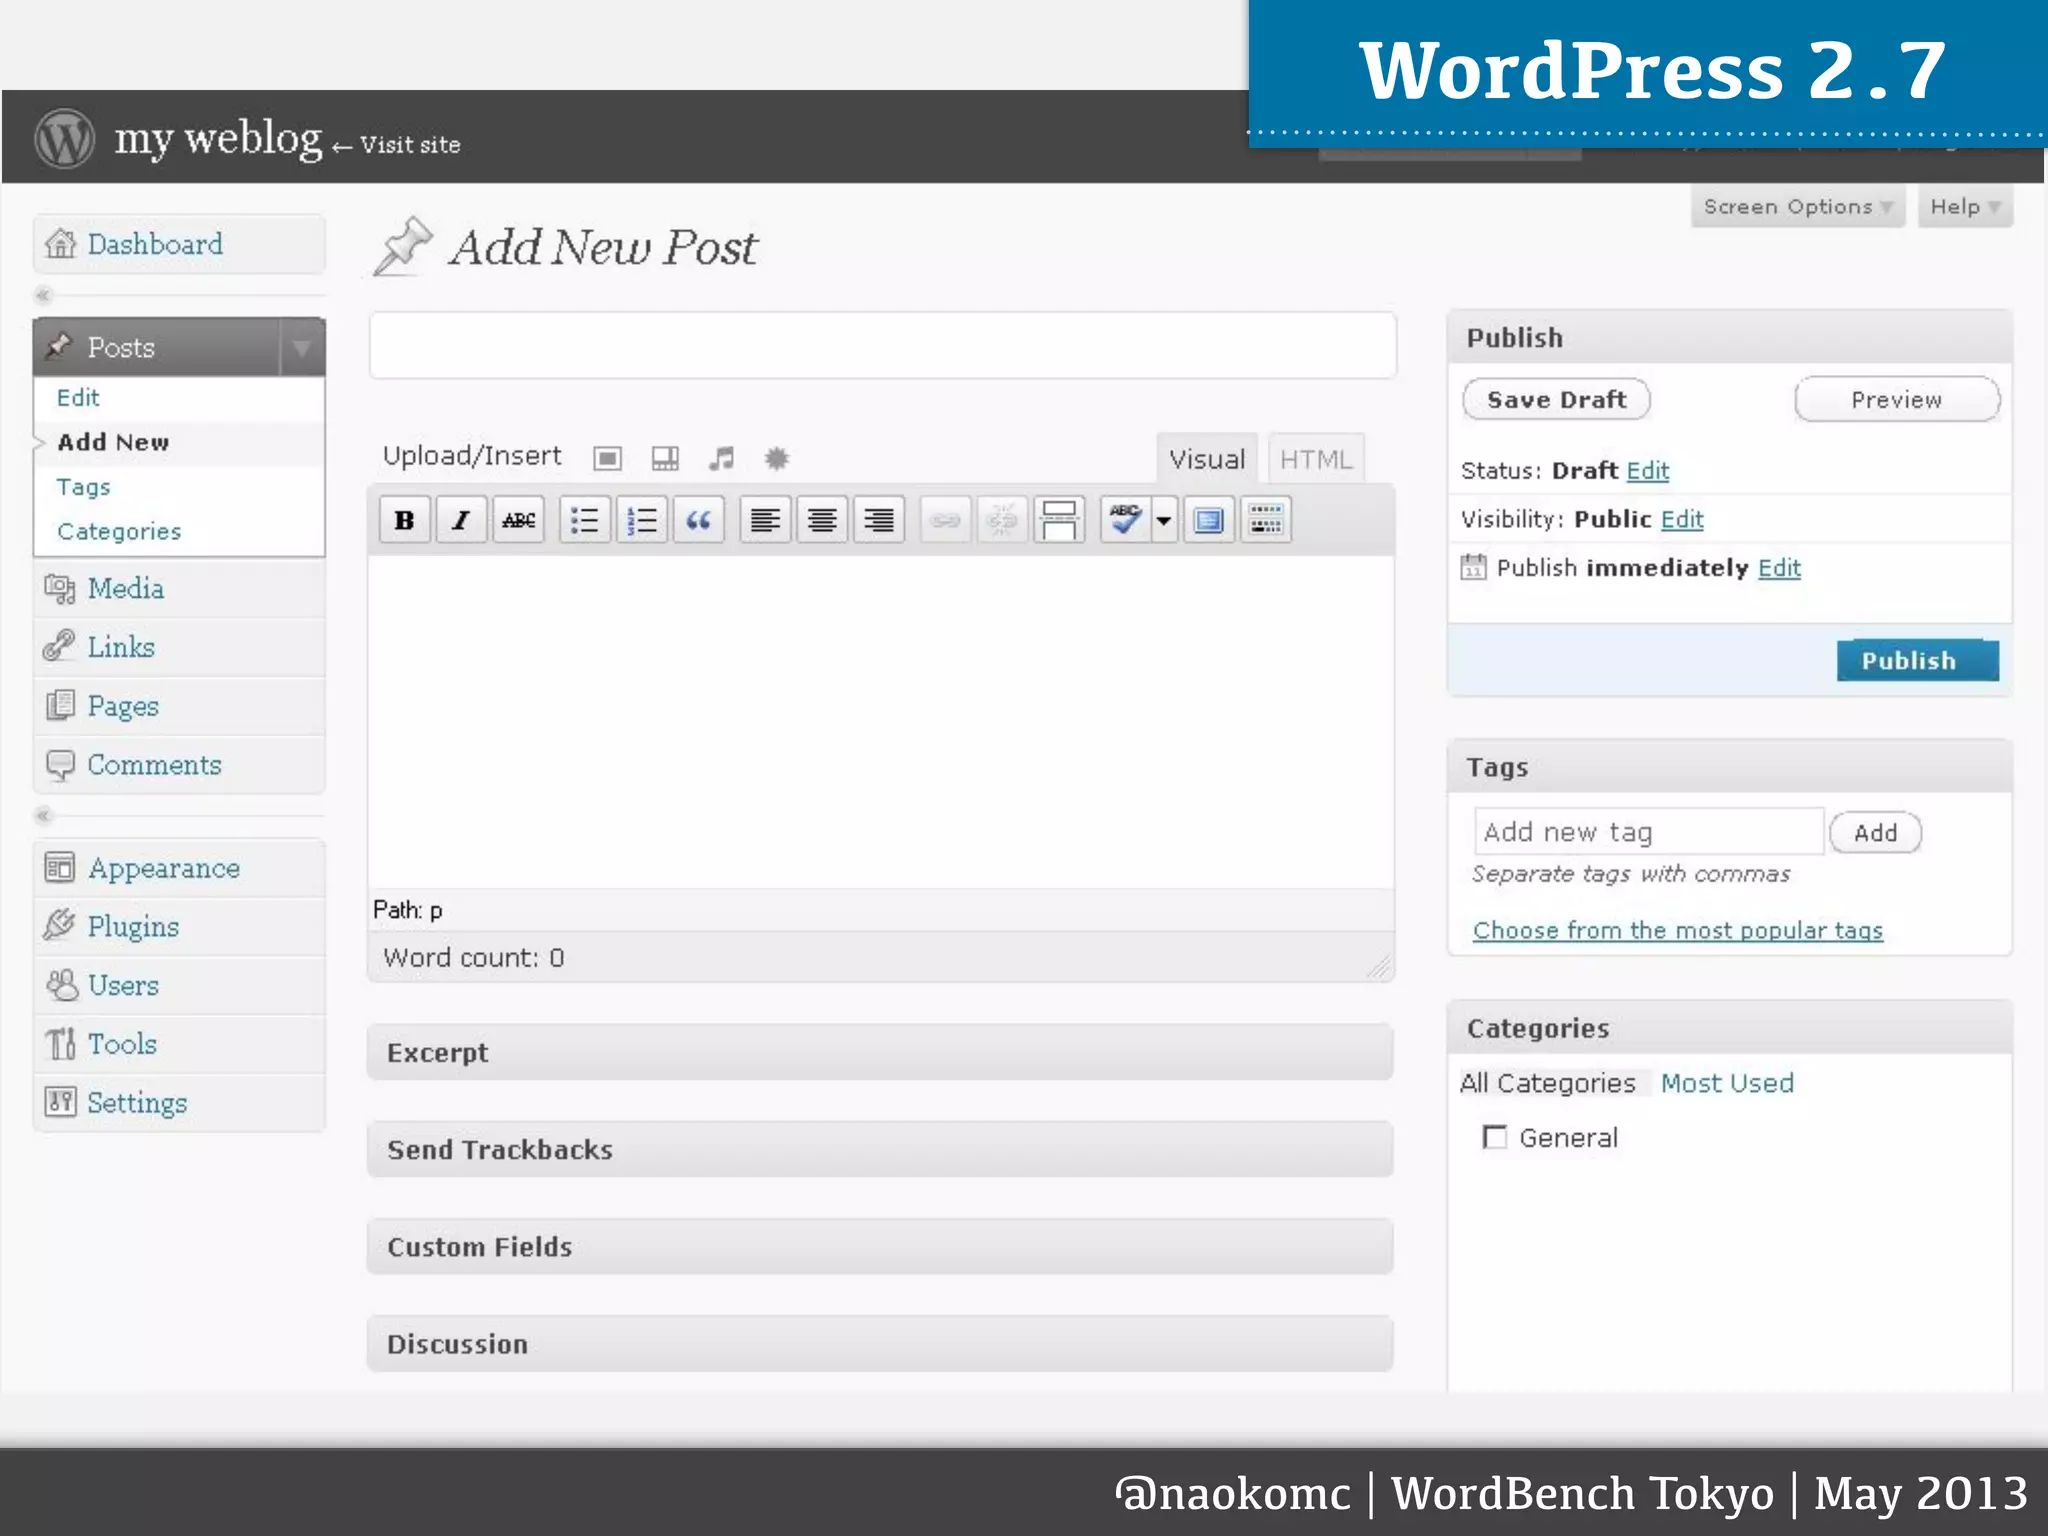Image resolution: width=2048 pixels, height=1536 pixels.
Task: Click the blue Publish button
Action: point(1917,661)
